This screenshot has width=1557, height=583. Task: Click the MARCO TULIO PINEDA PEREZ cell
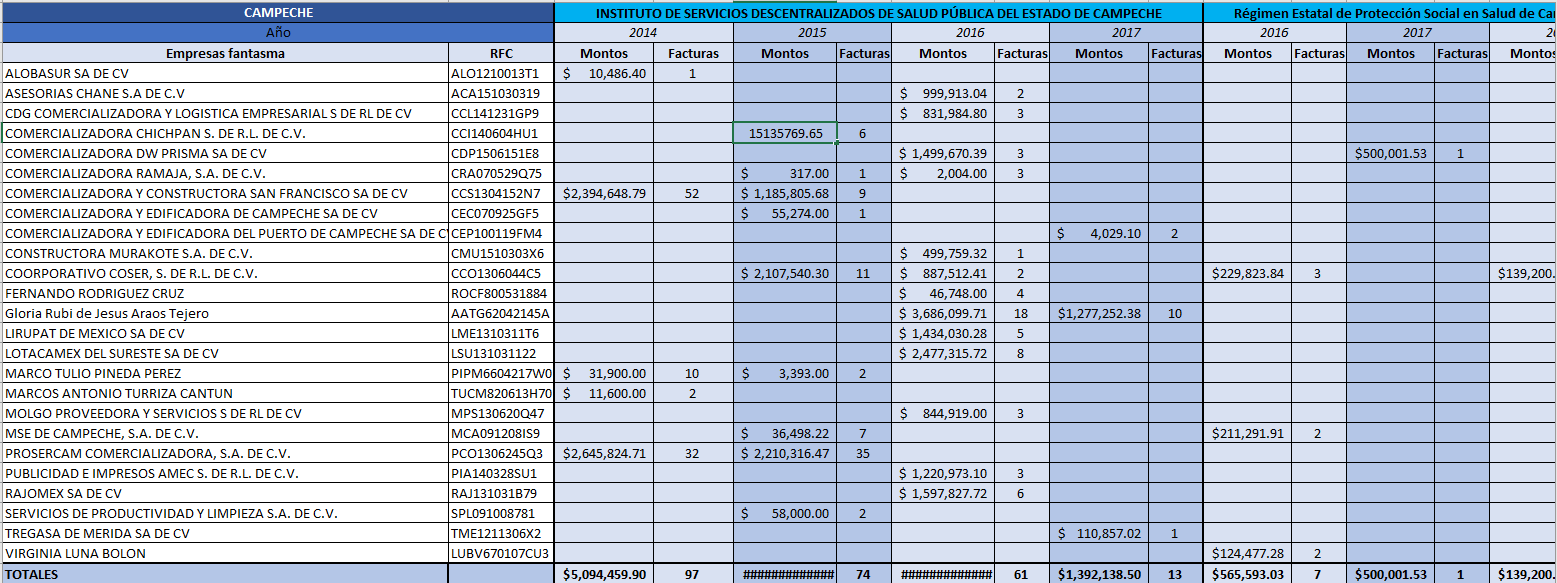(225, 373)
